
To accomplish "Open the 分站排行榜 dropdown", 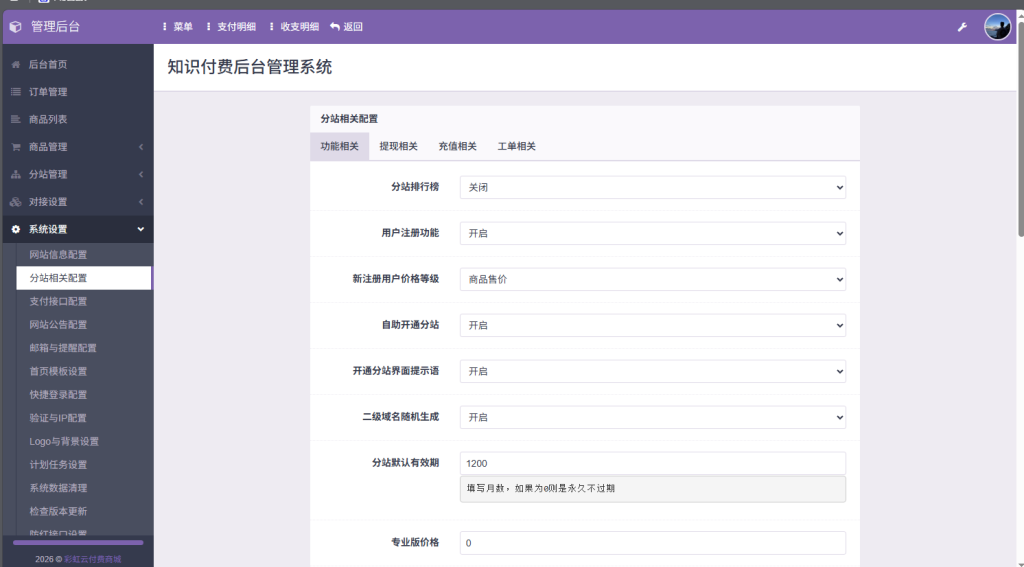I will [652, 187].
